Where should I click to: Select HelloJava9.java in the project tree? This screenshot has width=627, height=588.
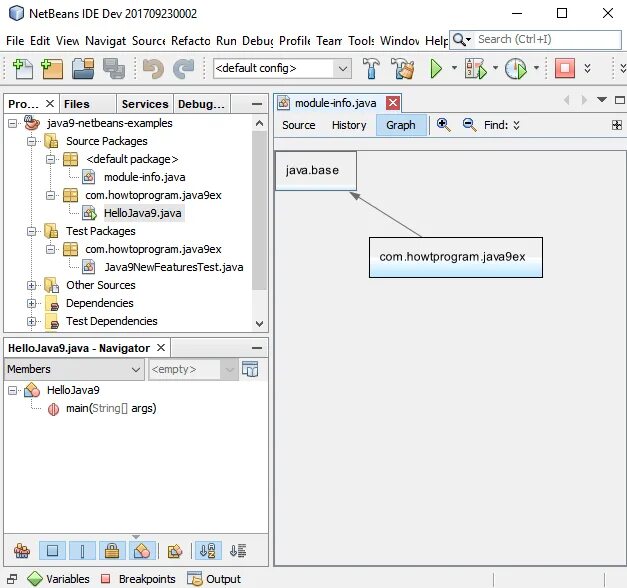(142, 213)
